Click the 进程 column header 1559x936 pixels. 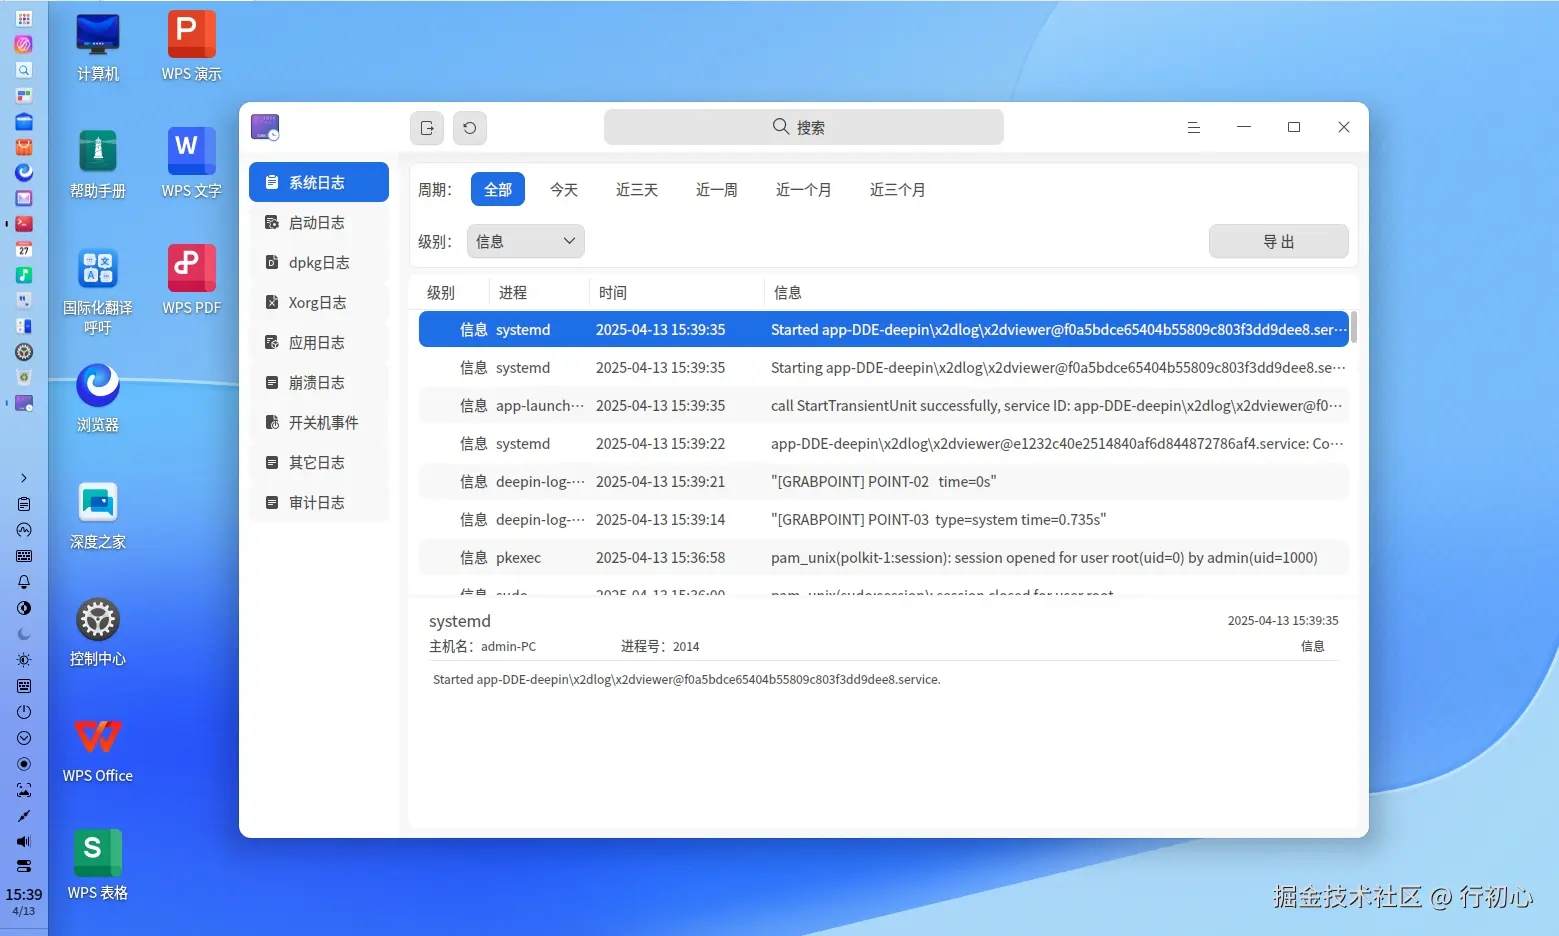[539, 292]
